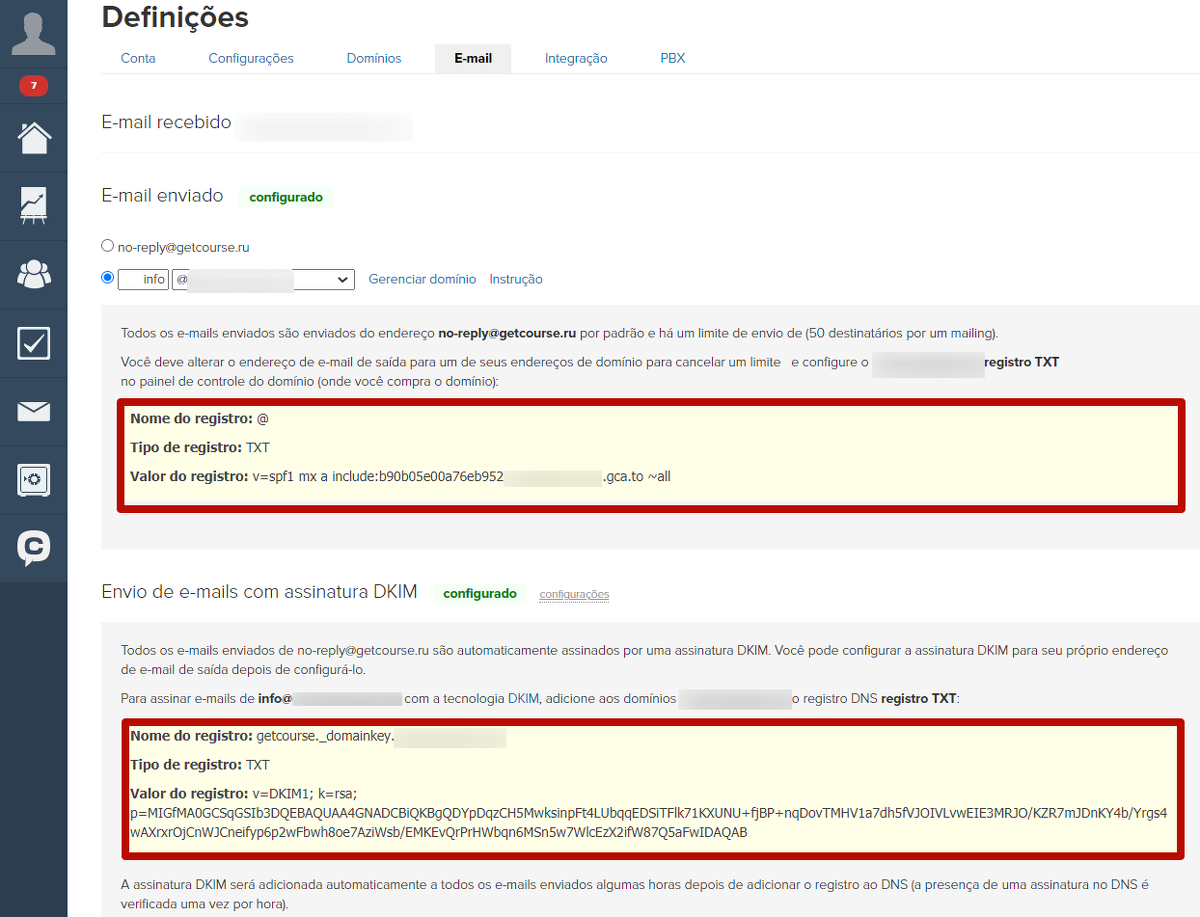This screenshot has height=917, width=1200.
Task: Open the Integração tab
Action: [576, 58]
